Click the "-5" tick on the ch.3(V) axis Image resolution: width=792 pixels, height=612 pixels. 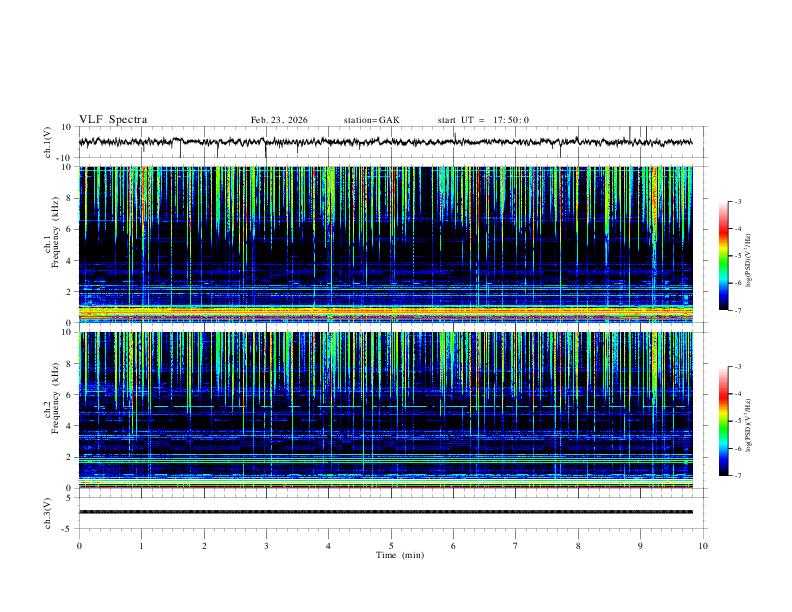point(67,529)
